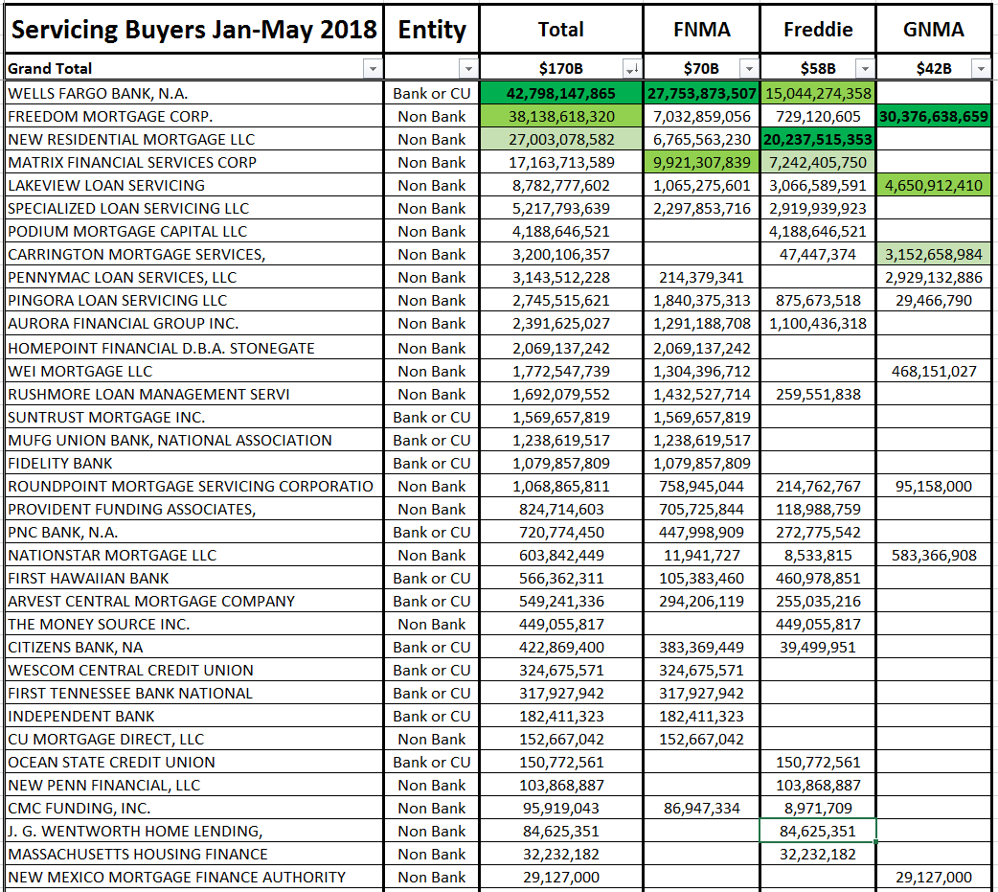Image resolution: width=998 pixels, height=892 pixels.
Task: Select the FNMA header cell
Action: pyautogui.click(x=701, y=29)
